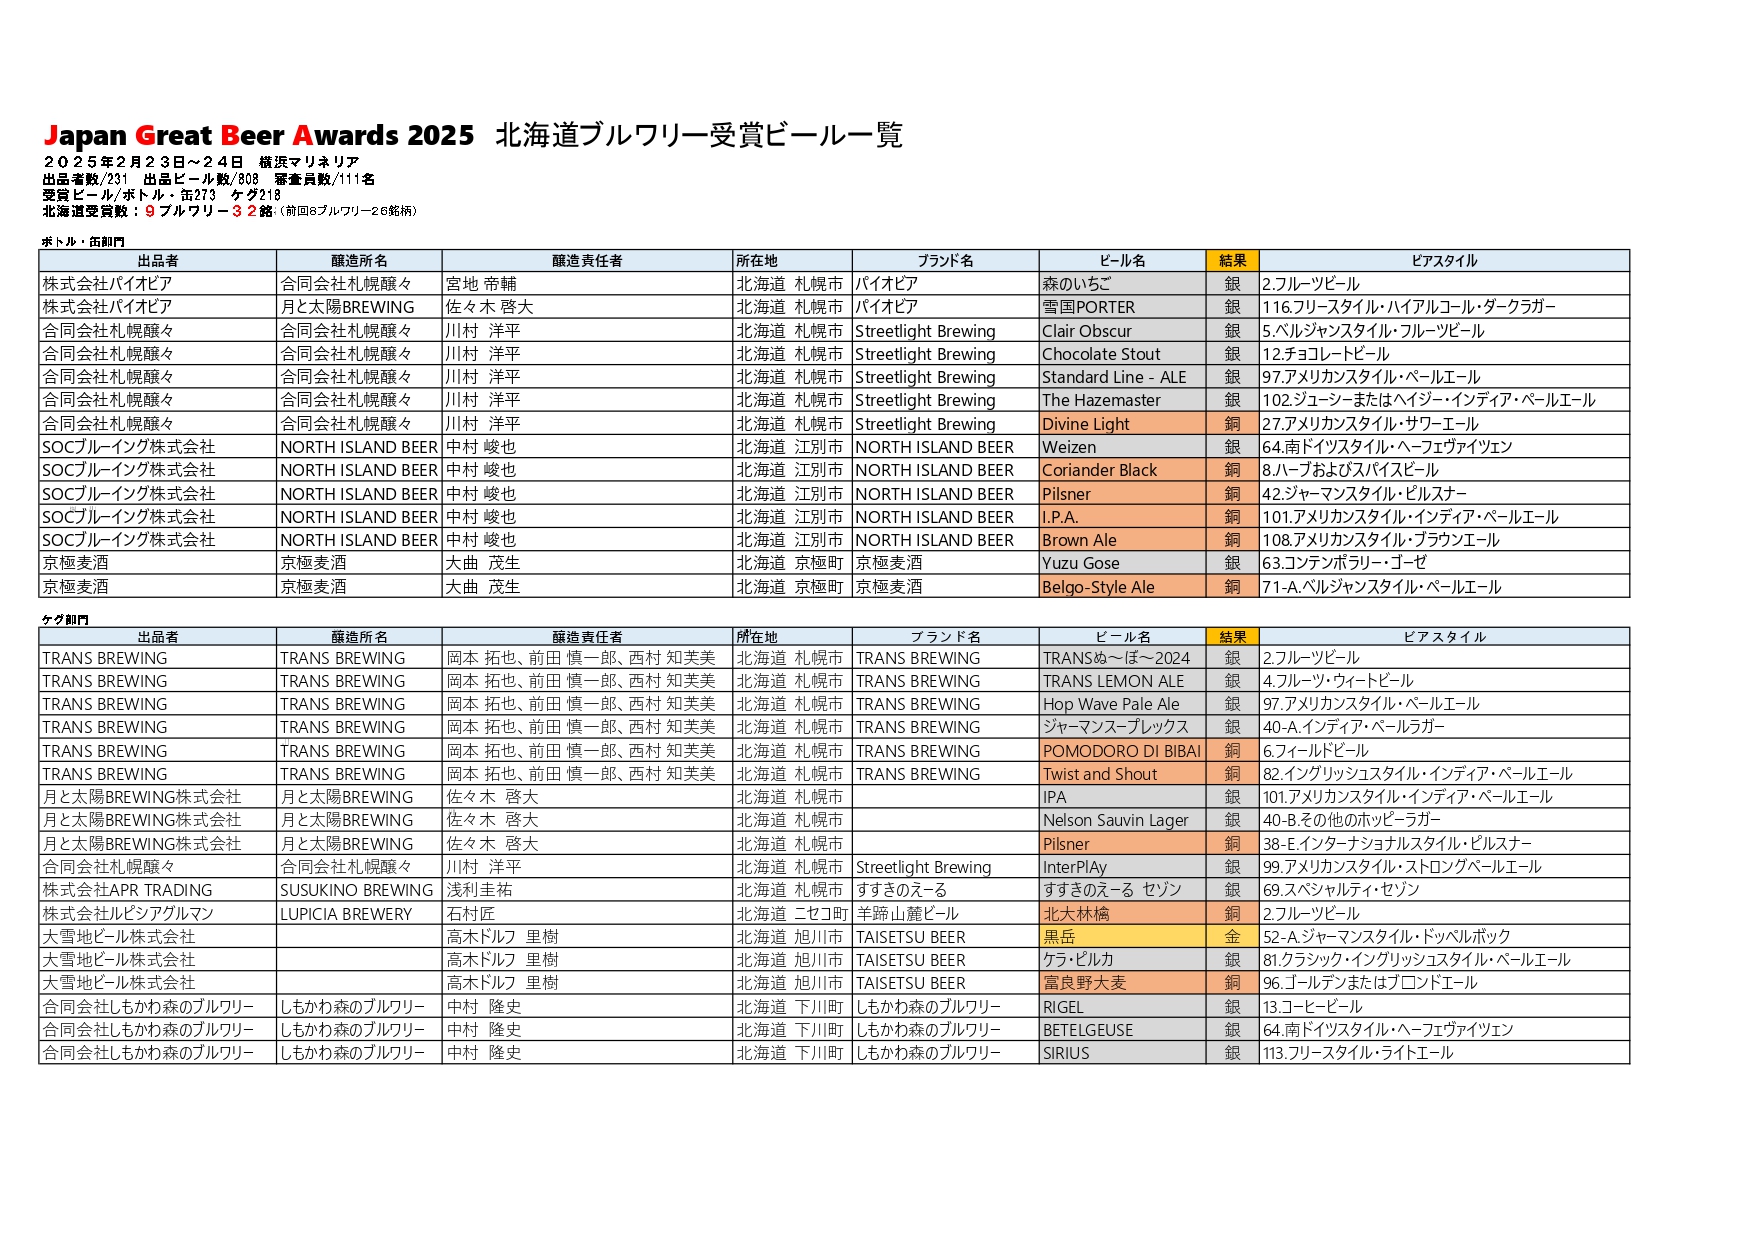
Task: Select the brewer name 浅利圭祐
Action: click(x=479, y=890)
